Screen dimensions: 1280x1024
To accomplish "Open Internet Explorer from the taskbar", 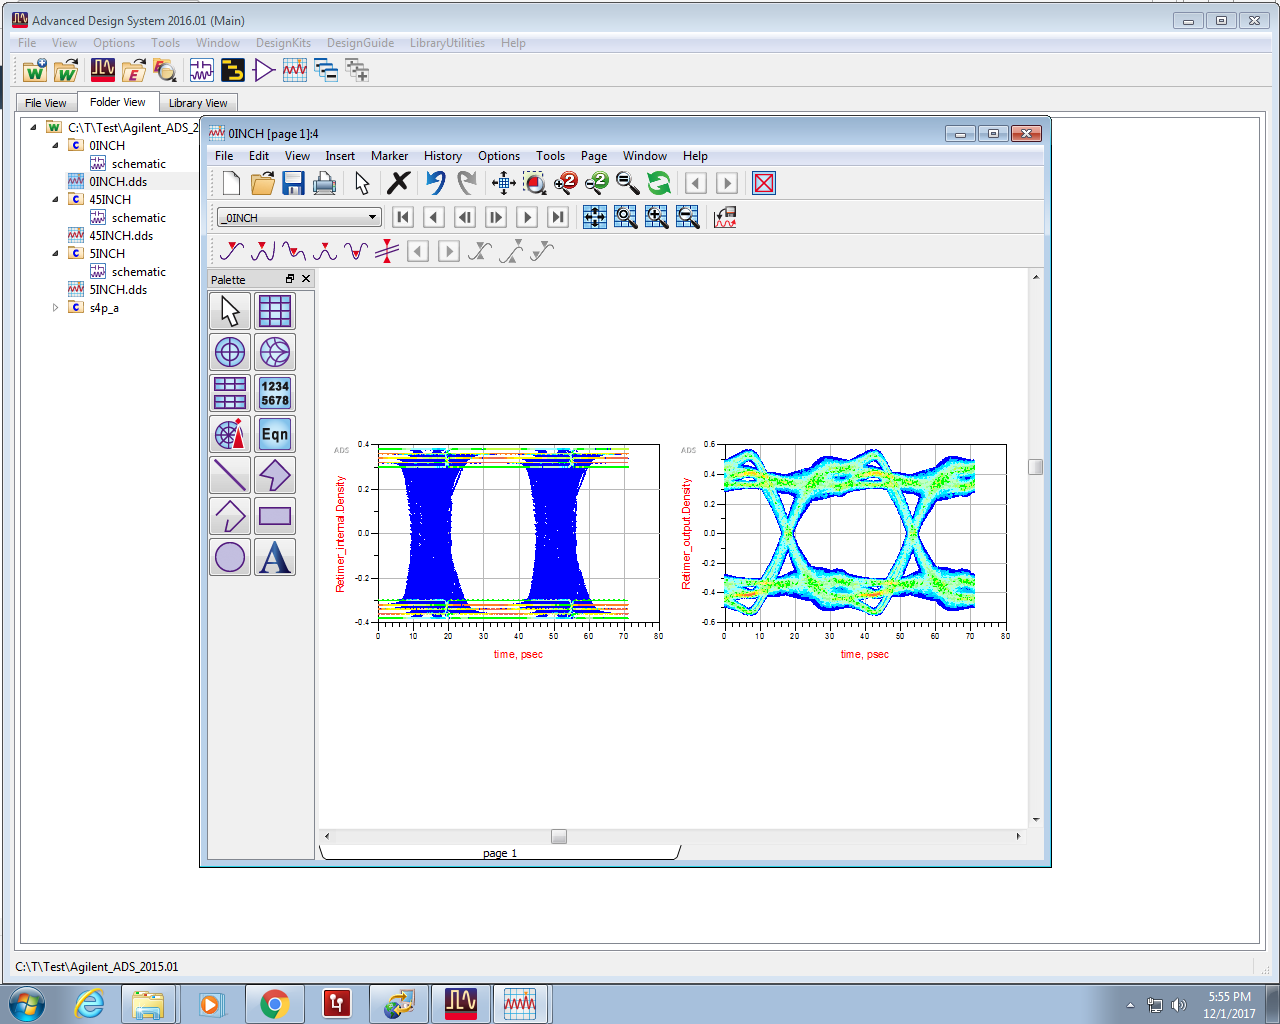I will (89, 1004).
